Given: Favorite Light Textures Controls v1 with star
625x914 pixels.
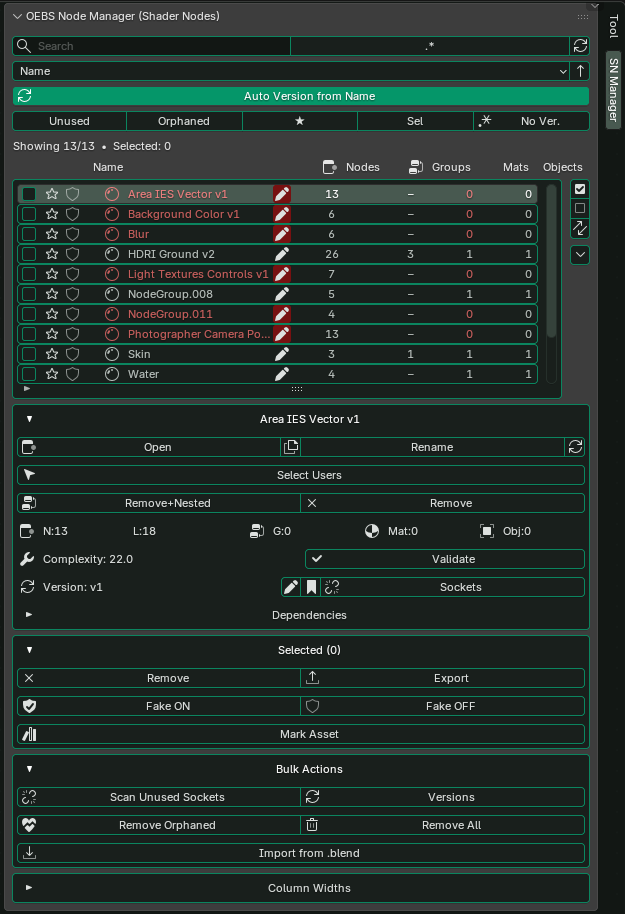Looking at the screenshot, I should (x=52, y=274).
